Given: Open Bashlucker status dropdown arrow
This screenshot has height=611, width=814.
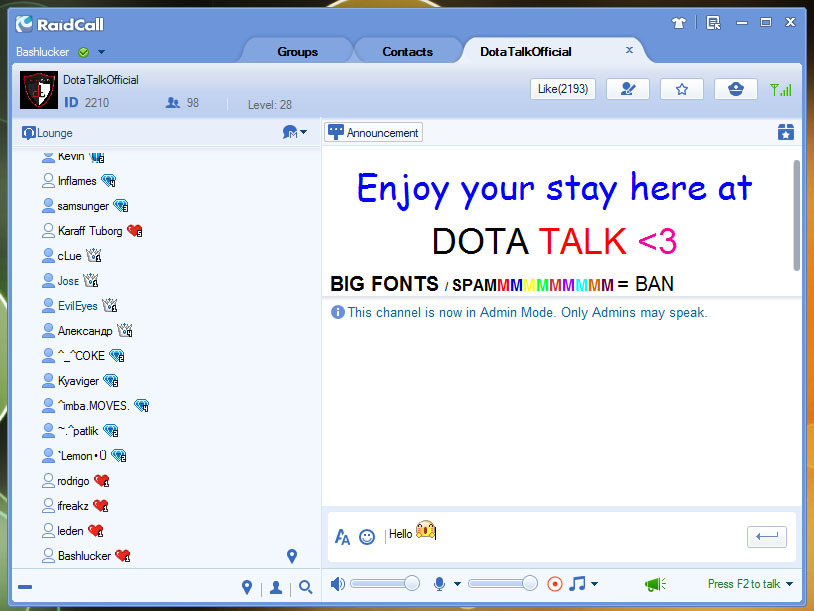Looking at the screenshot, I should coord(102,52).
